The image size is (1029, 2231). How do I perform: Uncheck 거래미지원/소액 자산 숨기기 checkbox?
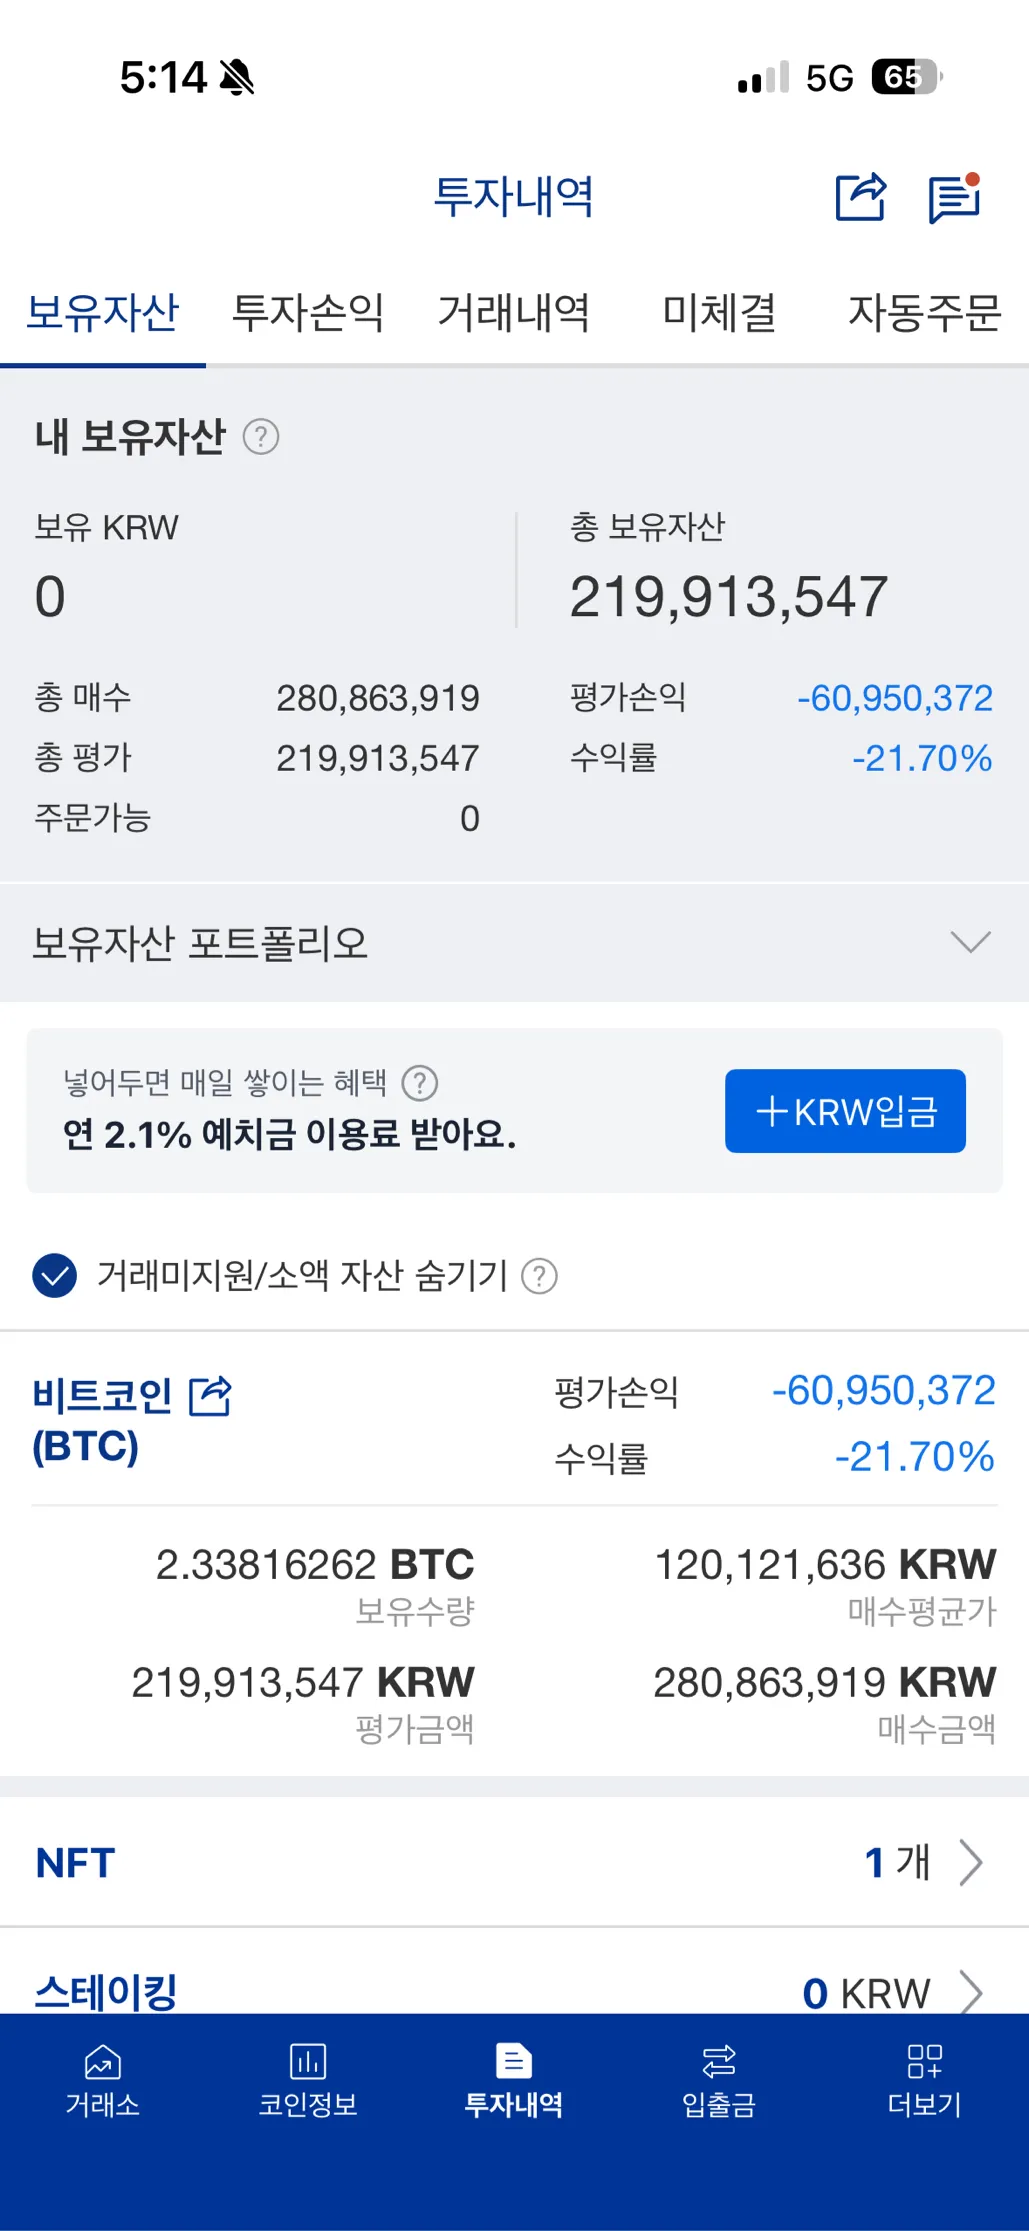(x=55, y=1276)
